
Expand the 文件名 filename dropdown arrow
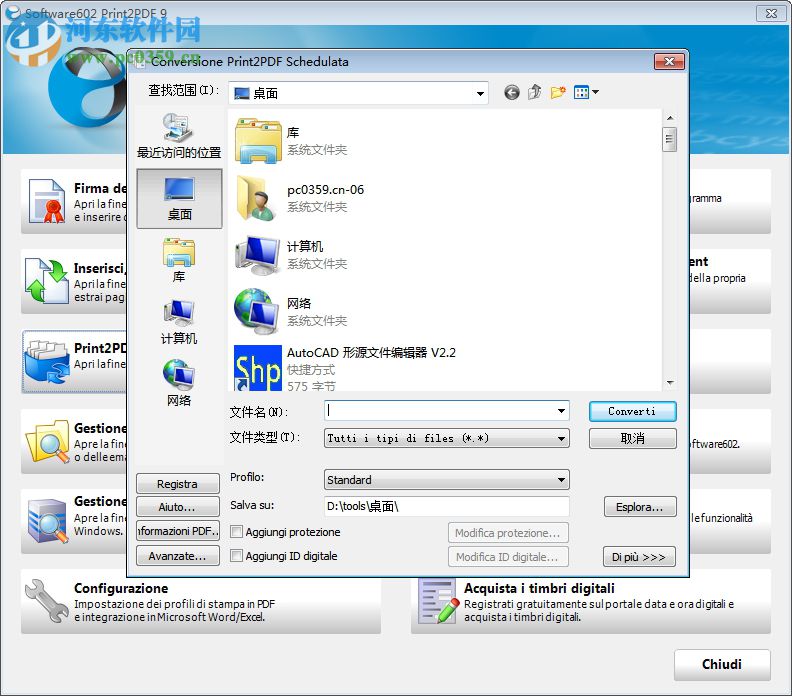[x=561, y=411]
